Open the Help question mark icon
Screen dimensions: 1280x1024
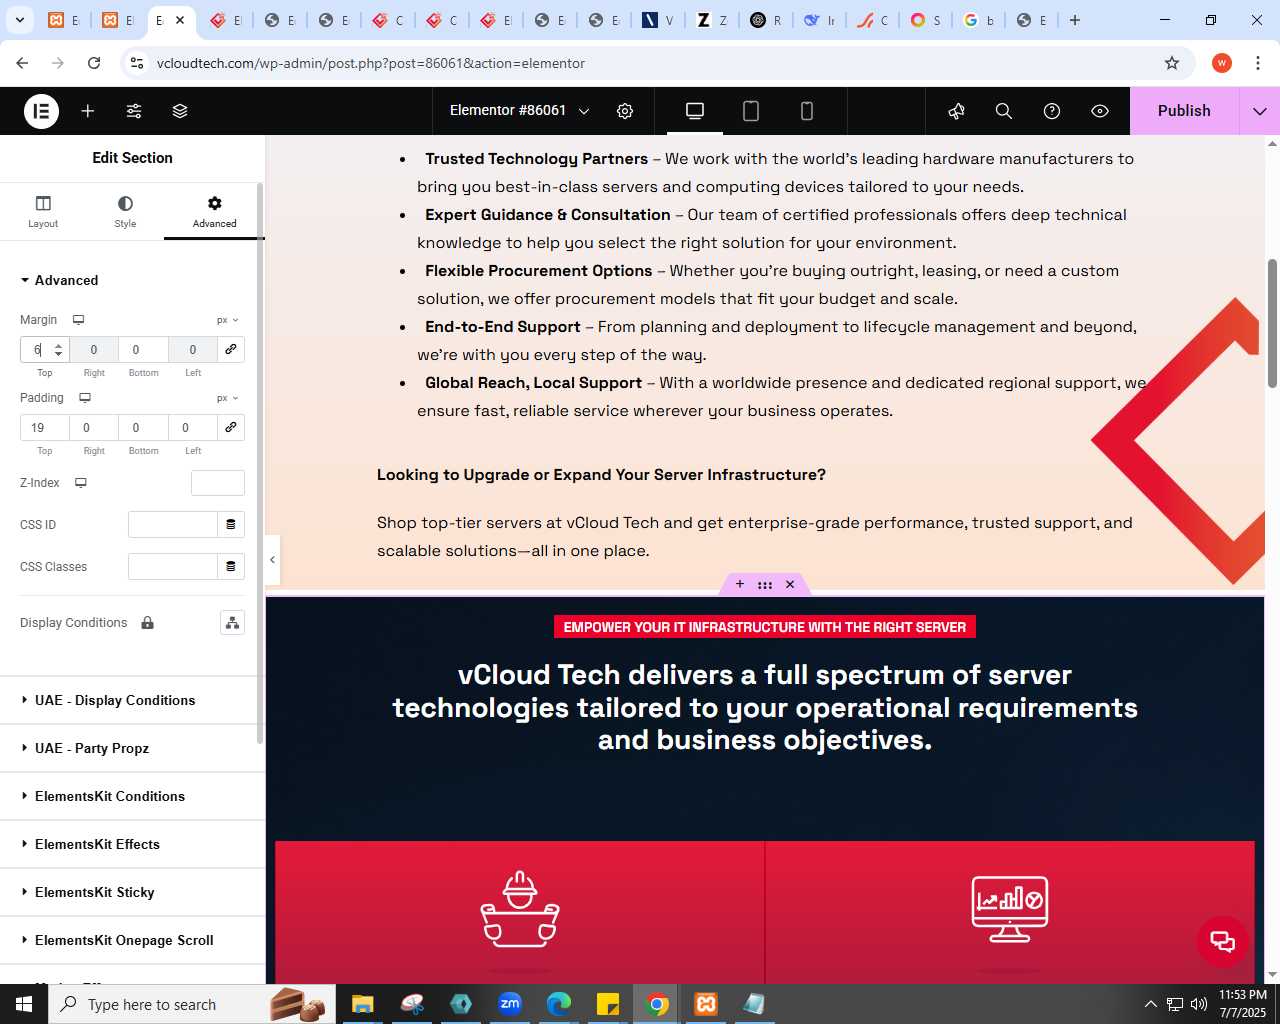[x=1052, y=111]
